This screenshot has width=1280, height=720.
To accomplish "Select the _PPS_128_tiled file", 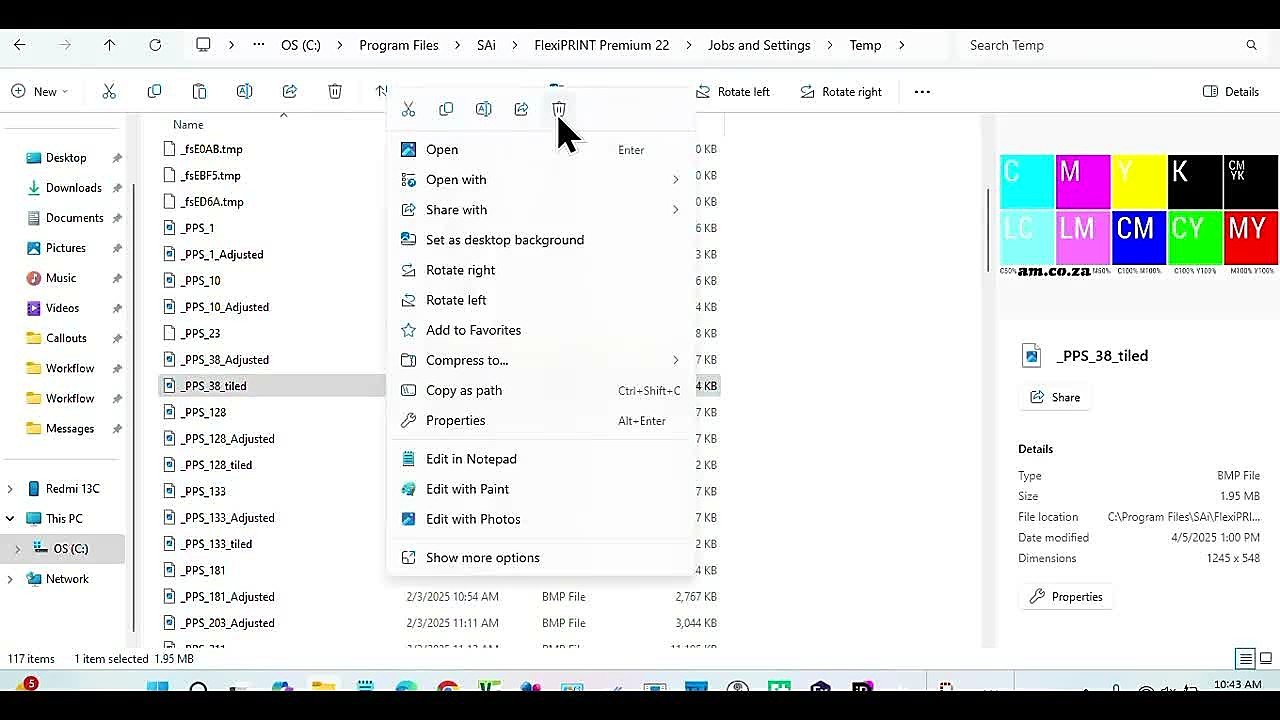I will click(217, 465).
